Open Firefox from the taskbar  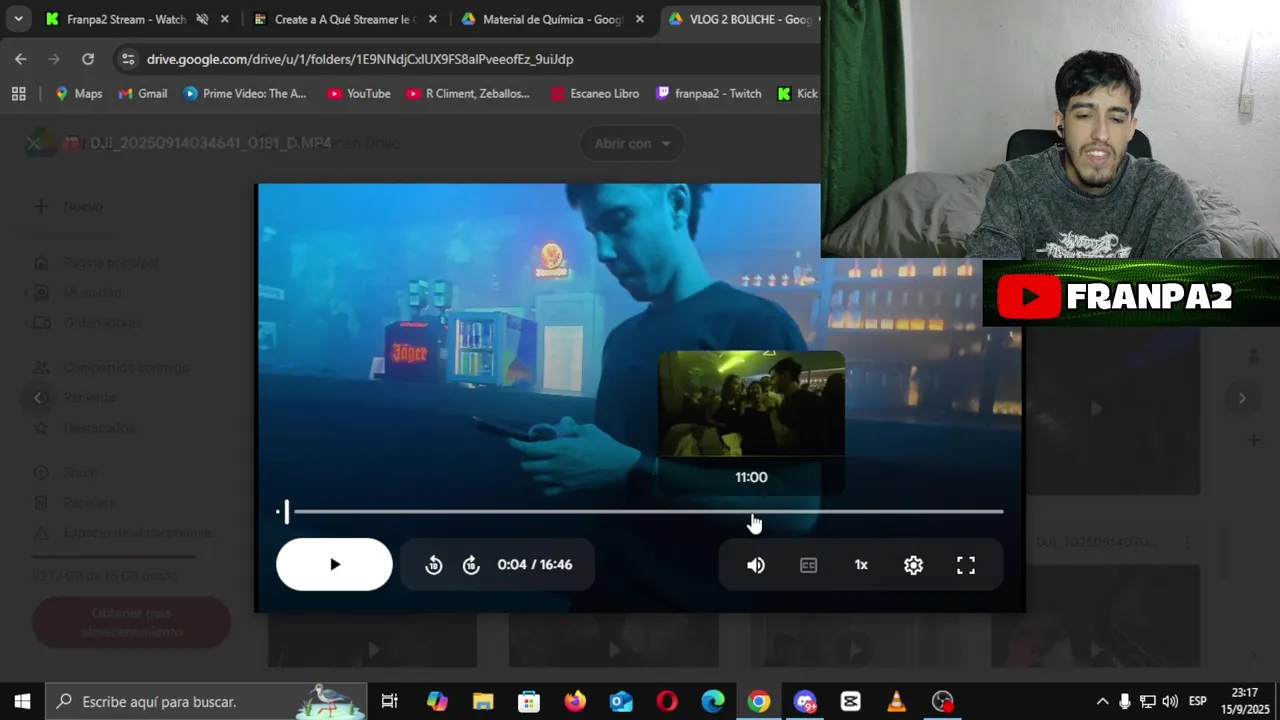click(575, 701)
